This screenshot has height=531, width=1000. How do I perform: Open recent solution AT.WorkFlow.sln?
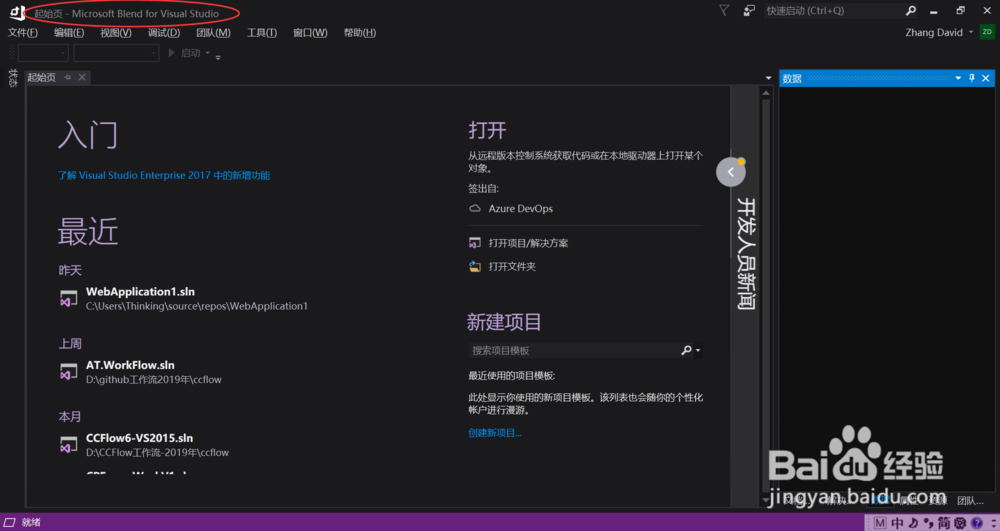tap(130, 365)
